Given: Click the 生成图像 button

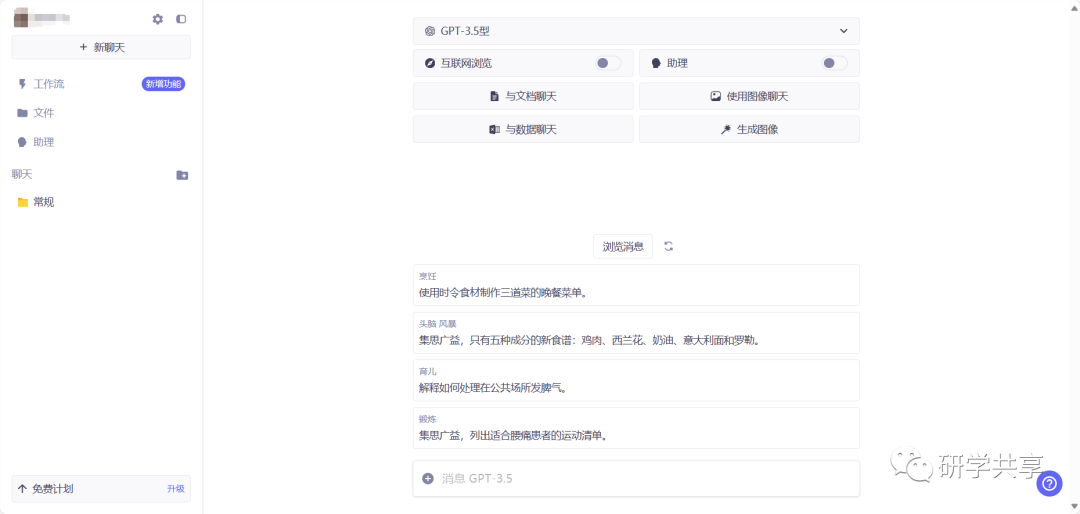Looking at the screenshot, I should [749, 130].
